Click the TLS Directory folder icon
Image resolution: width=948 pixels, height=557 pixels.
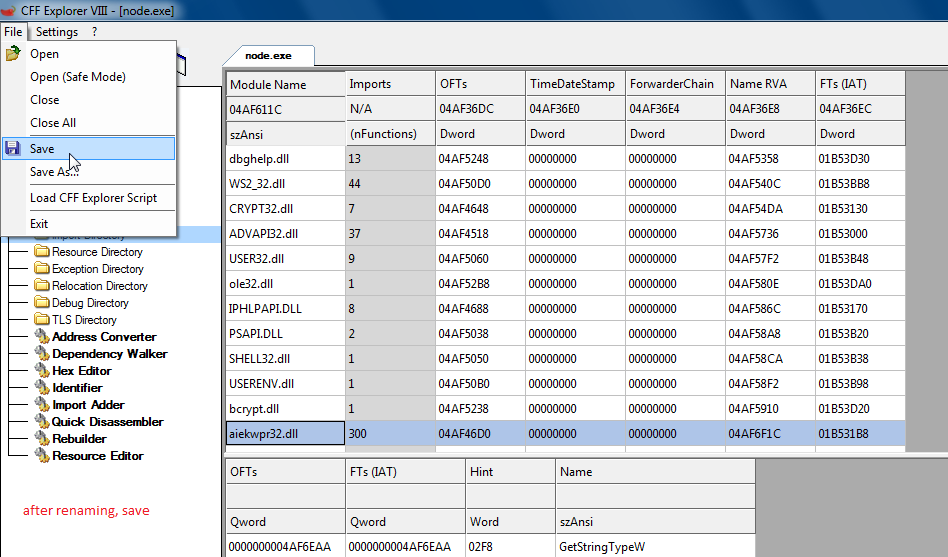[x=42, y=319]
